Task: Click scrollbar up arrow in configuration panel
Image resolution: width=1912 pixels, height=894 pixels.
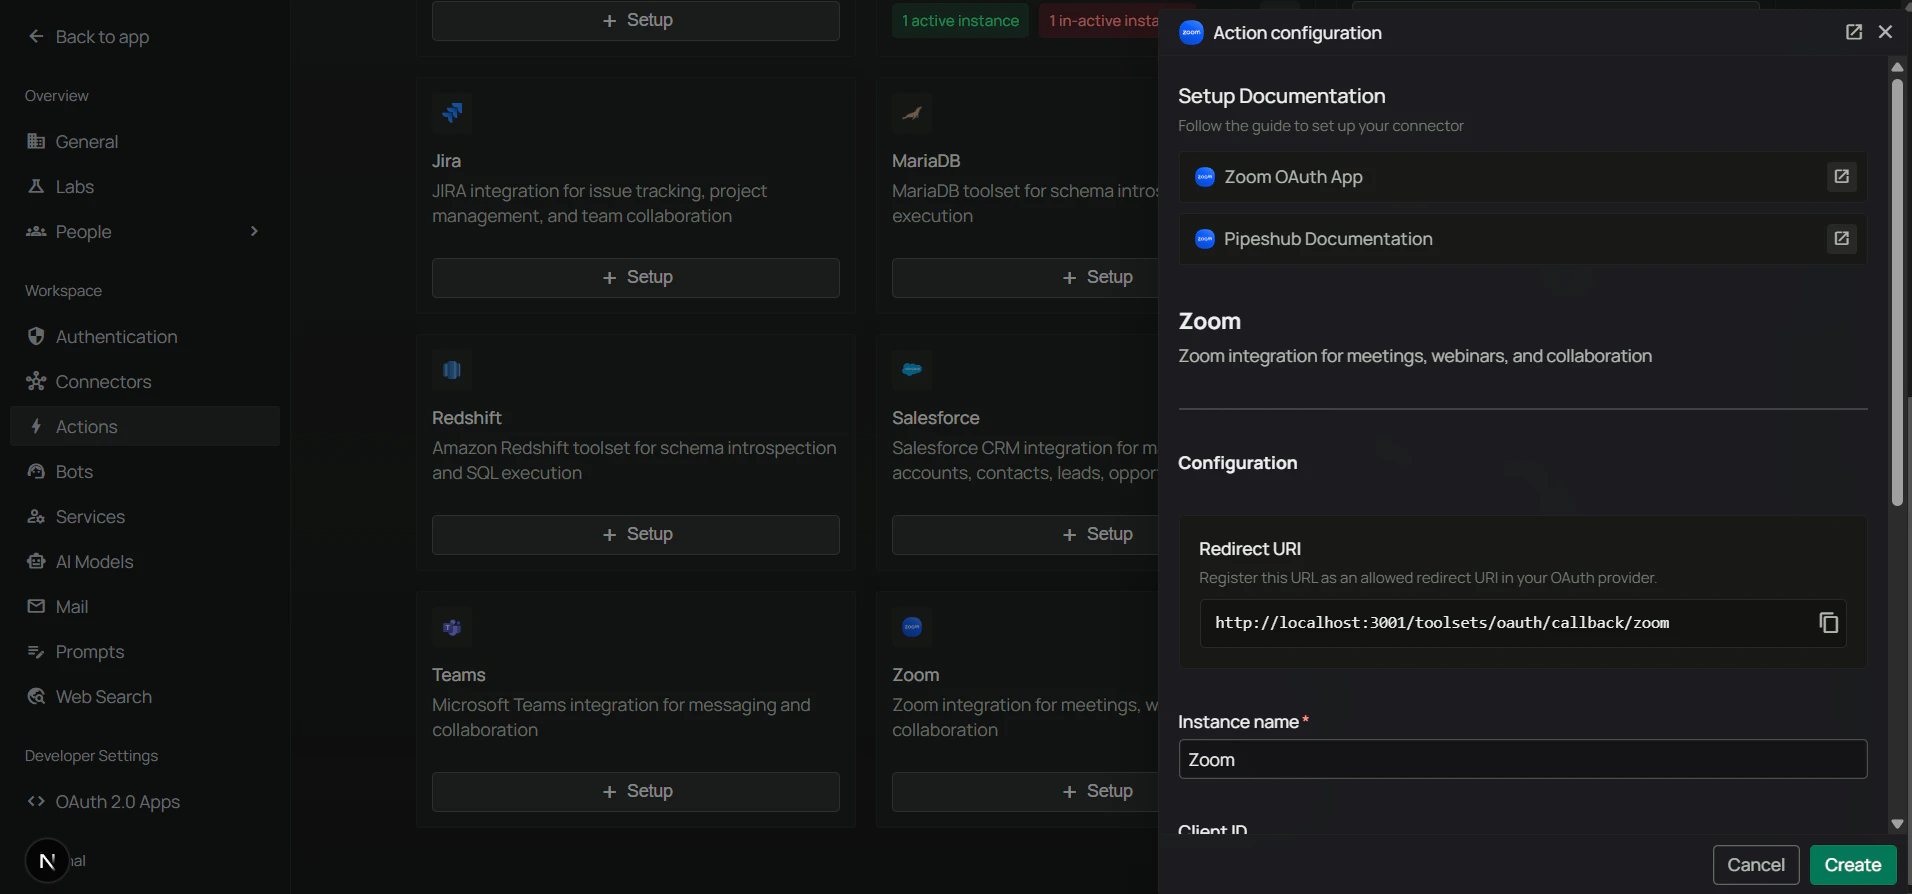Action: tap(1897, 67)
